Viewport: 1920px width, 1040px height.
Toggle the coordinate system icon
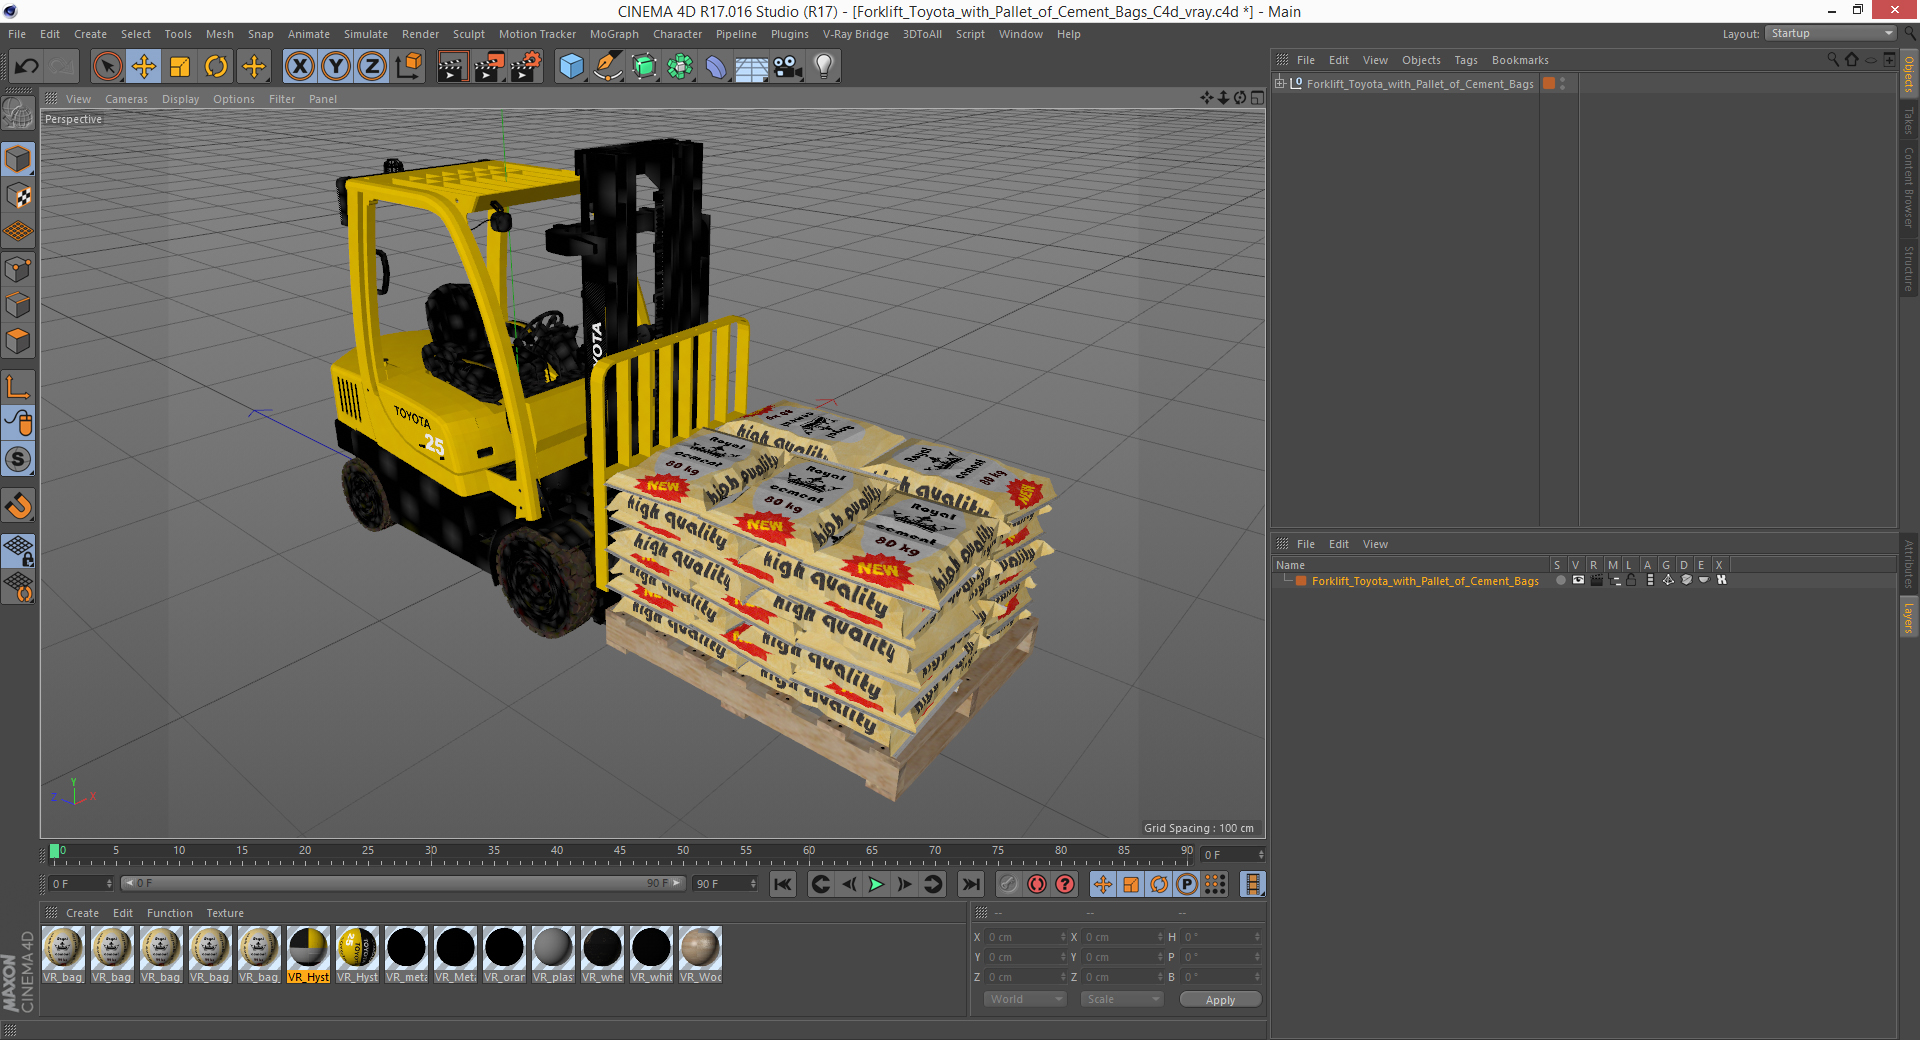(x=409, y=67)
